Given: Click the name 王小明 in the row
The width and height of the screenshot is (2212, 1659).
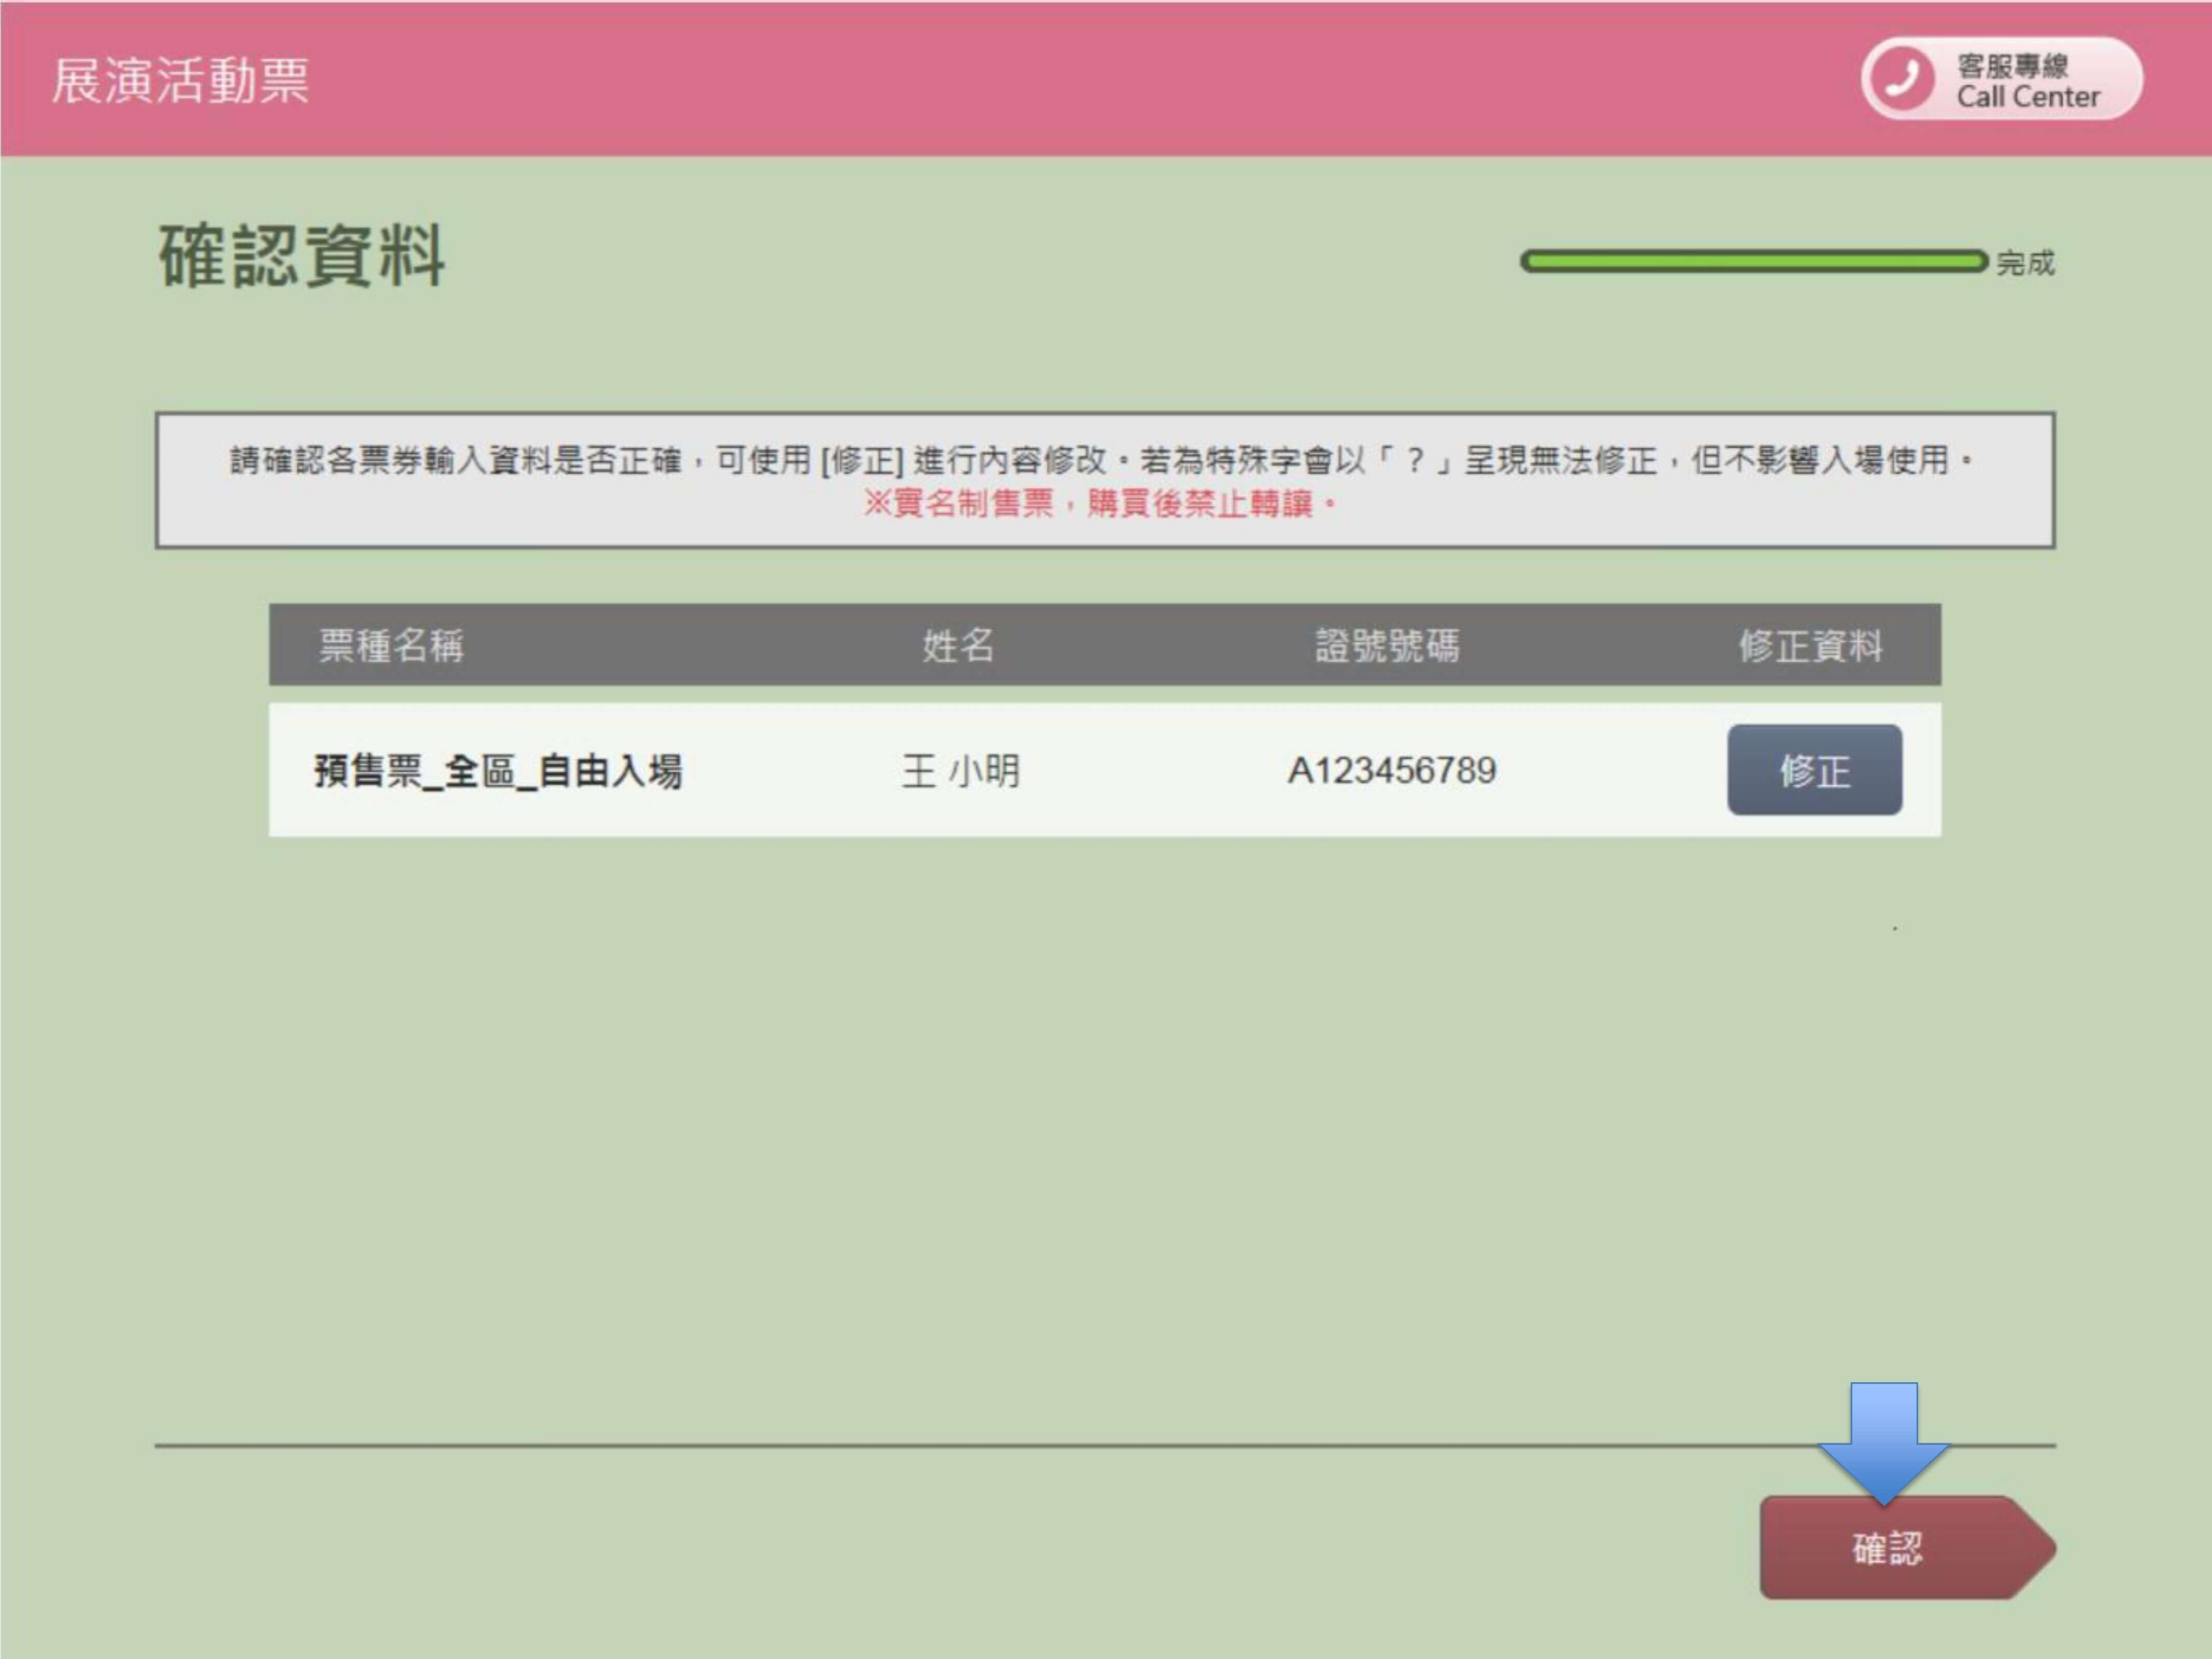Looking at the screenshot, I should (960, 771).
